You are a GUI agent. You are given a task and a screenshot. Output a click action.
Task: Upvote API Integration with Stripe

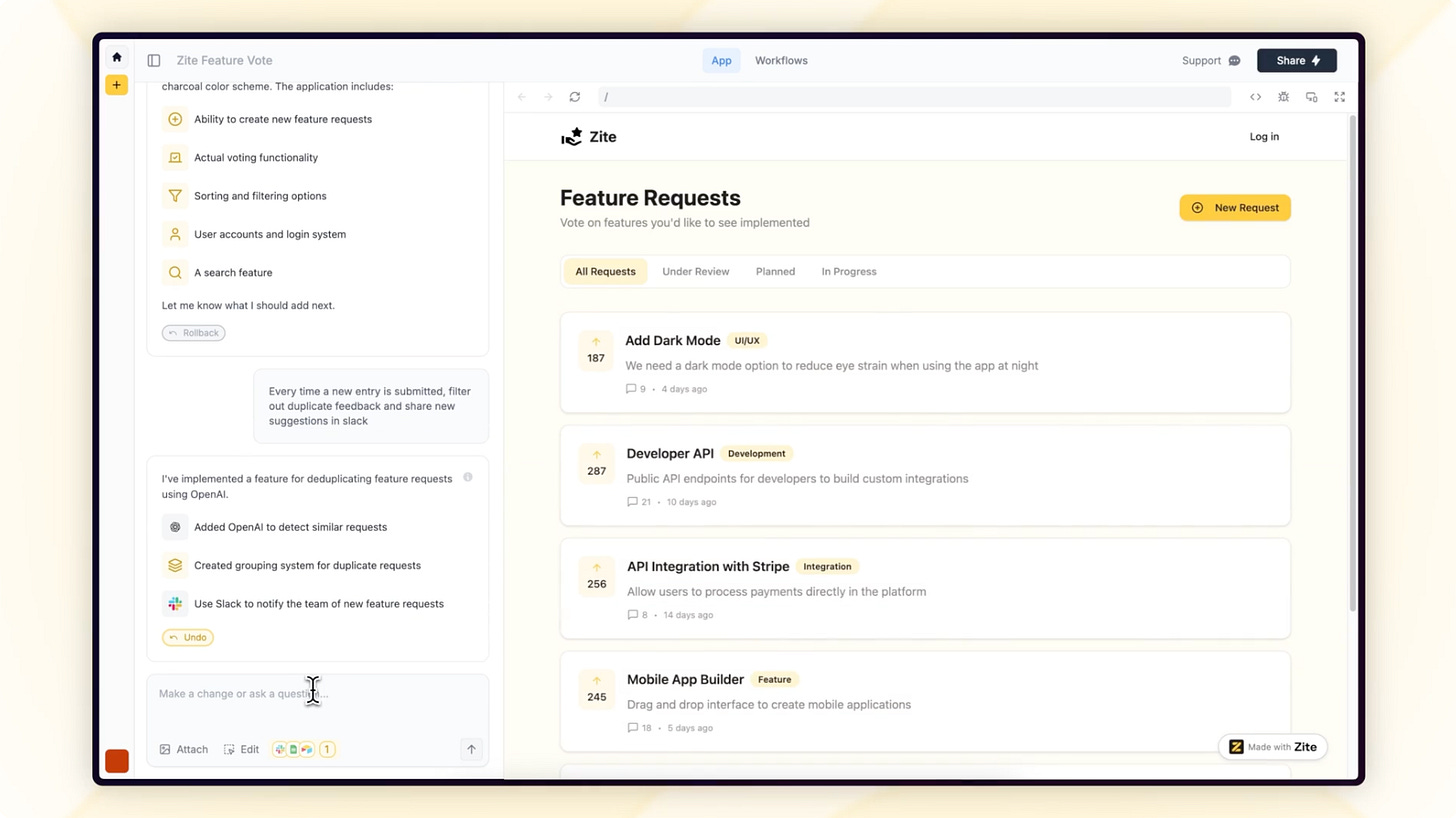596,576
